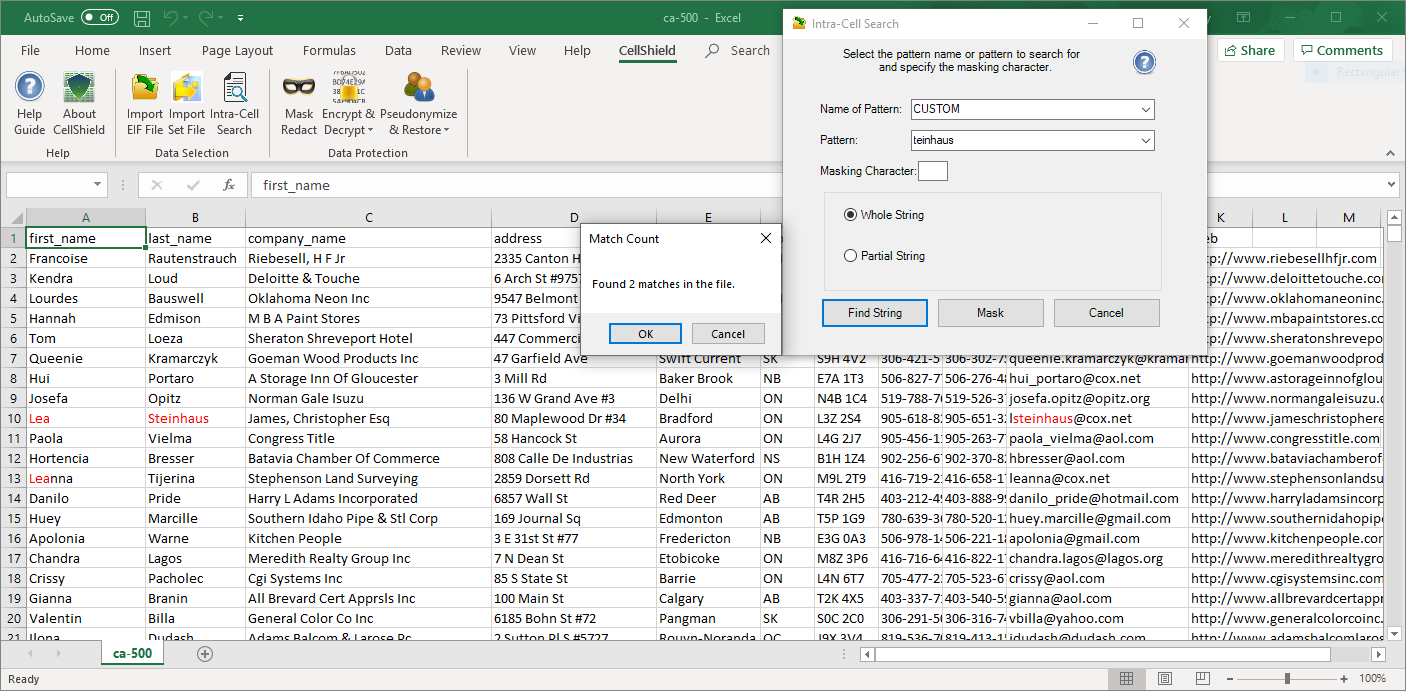The width and height of the screenshot is (1406, 691).
Task: Switch to the Home tab
Action: (92, 51)
